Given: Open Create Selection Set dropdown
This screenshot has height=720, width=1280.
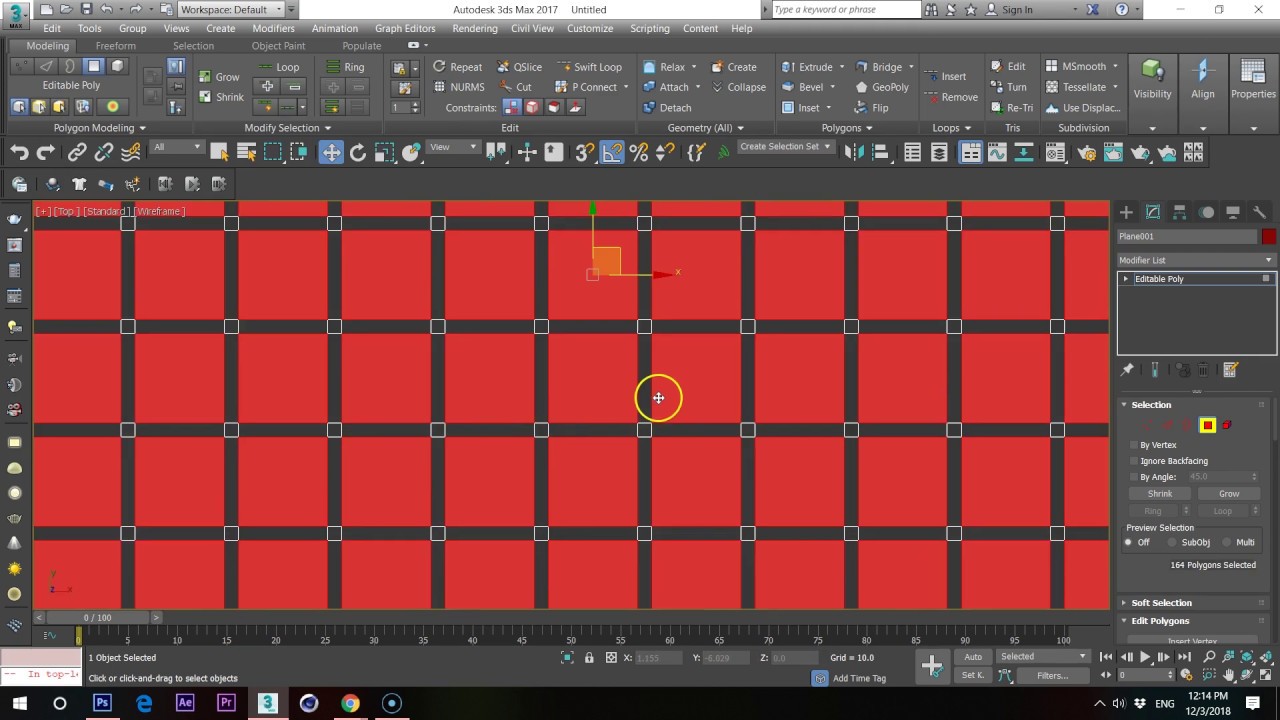Looking at the screenshot, I should (x=785, y=146).
